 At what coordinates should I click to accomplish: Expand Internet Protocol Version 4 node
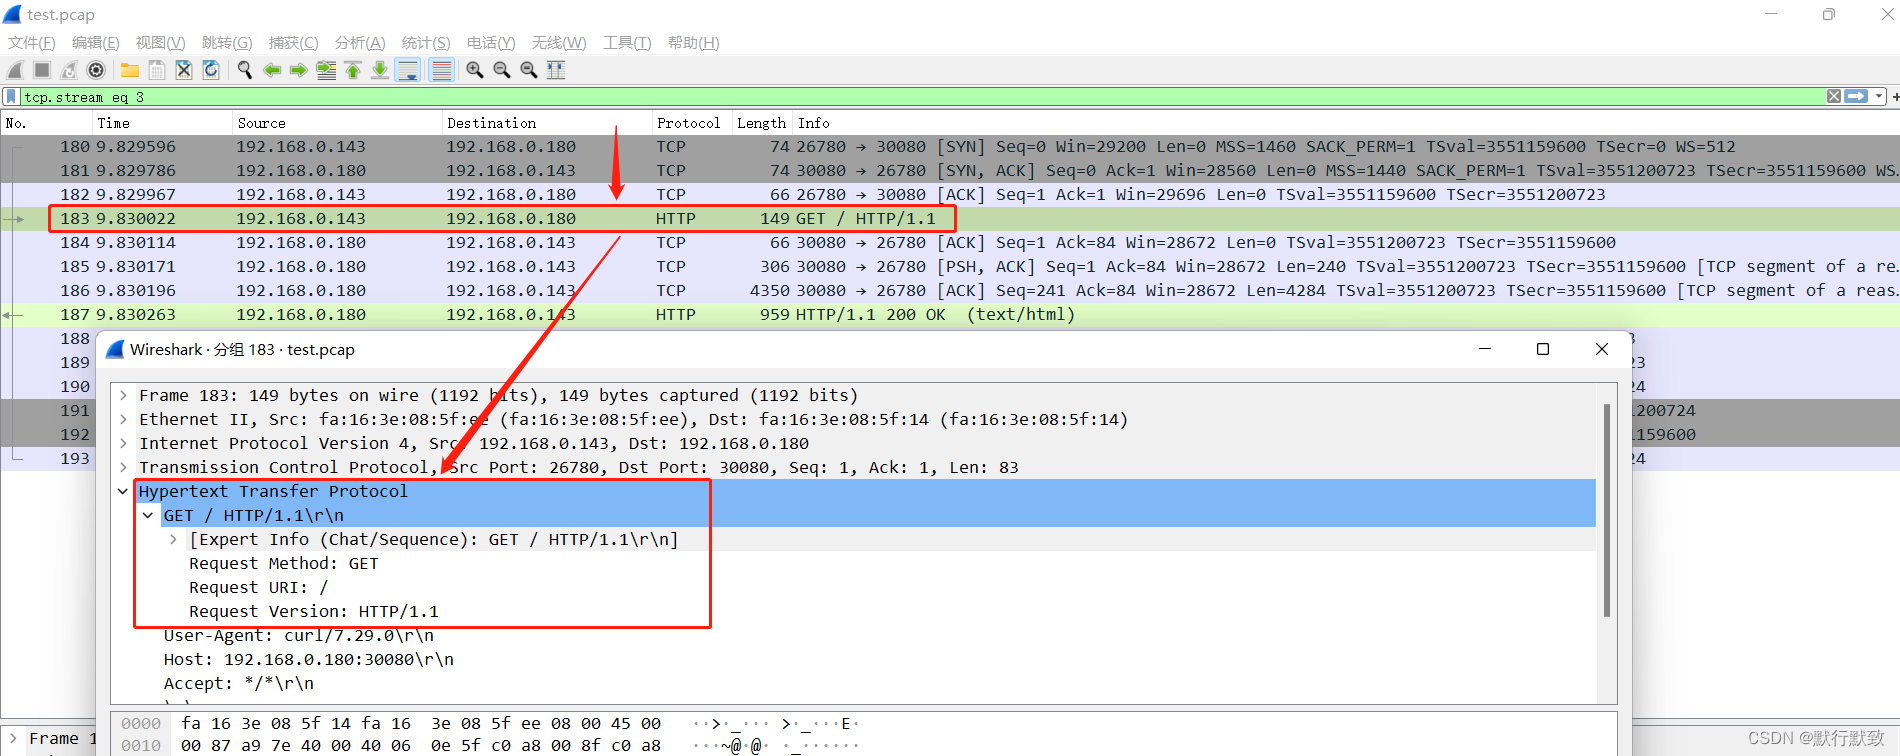point(123,444)
